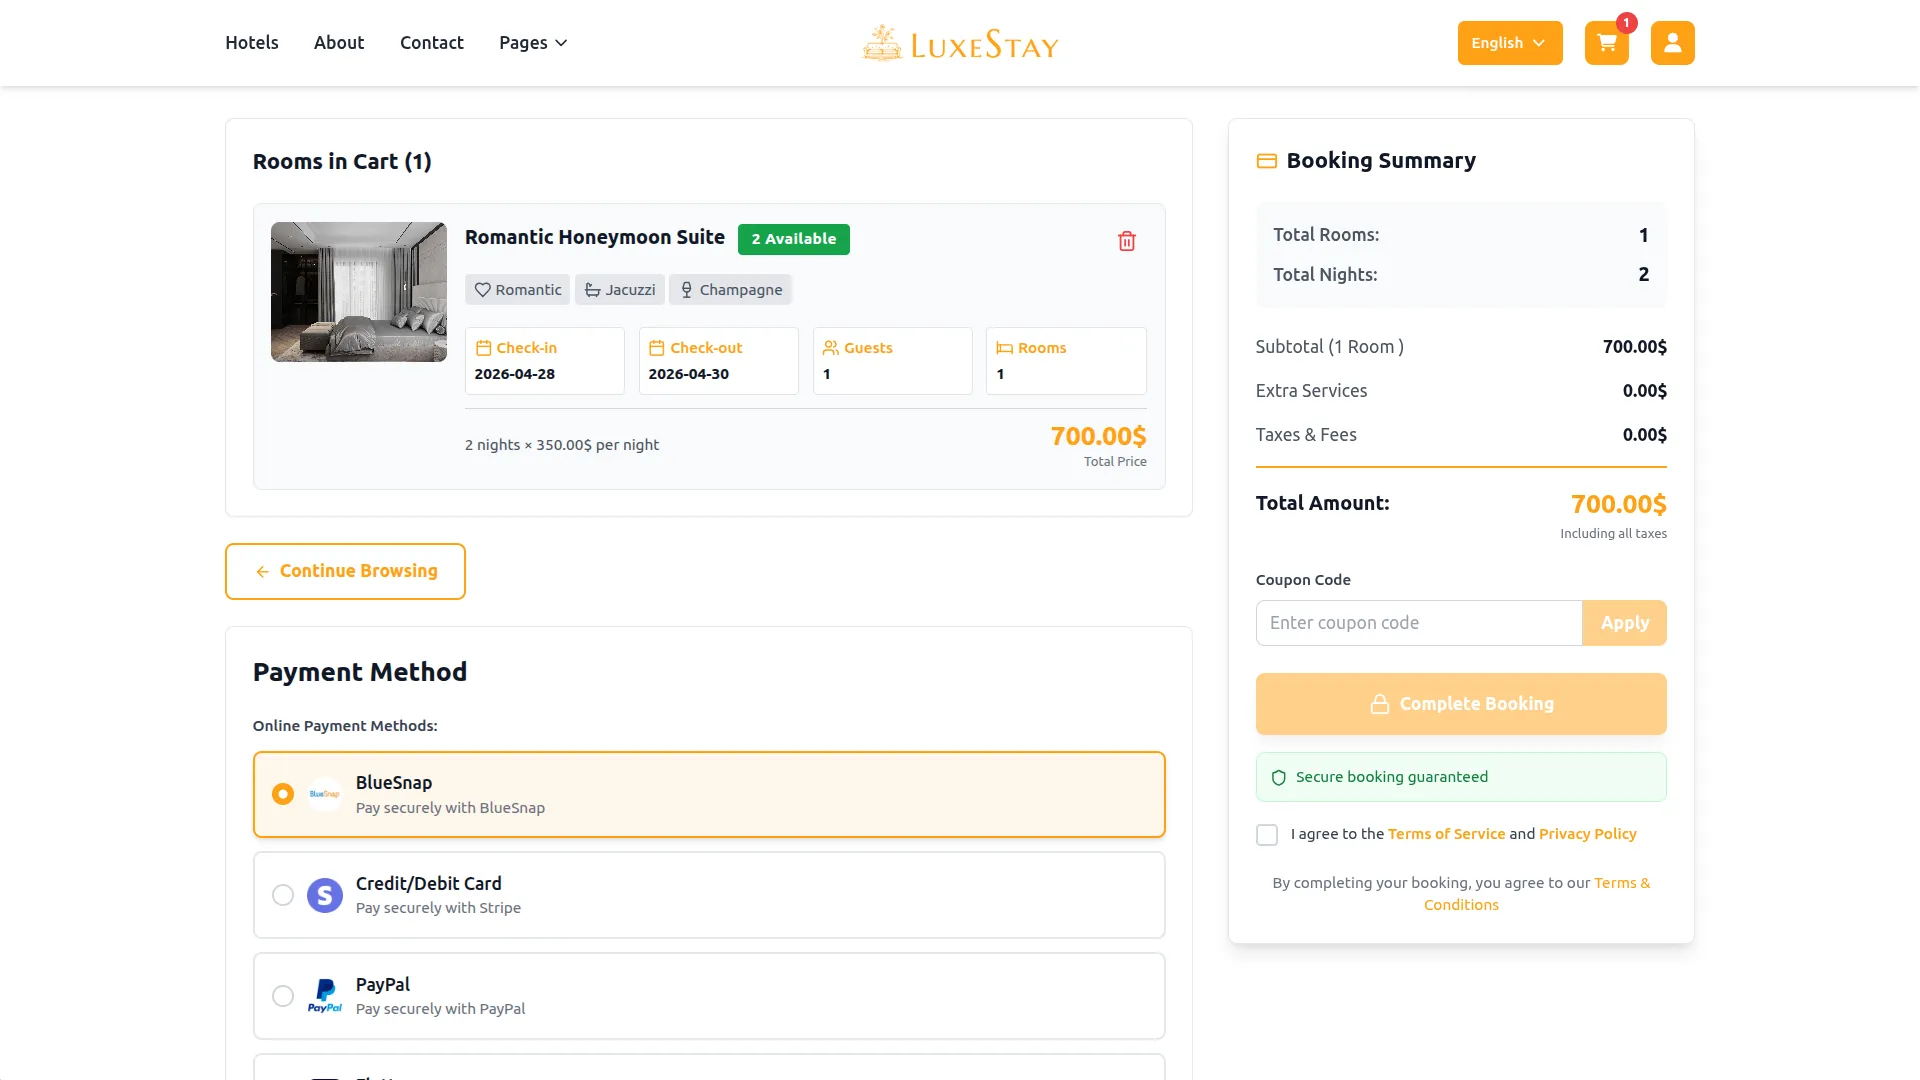Expand the Pages menu

pos(533,43)
